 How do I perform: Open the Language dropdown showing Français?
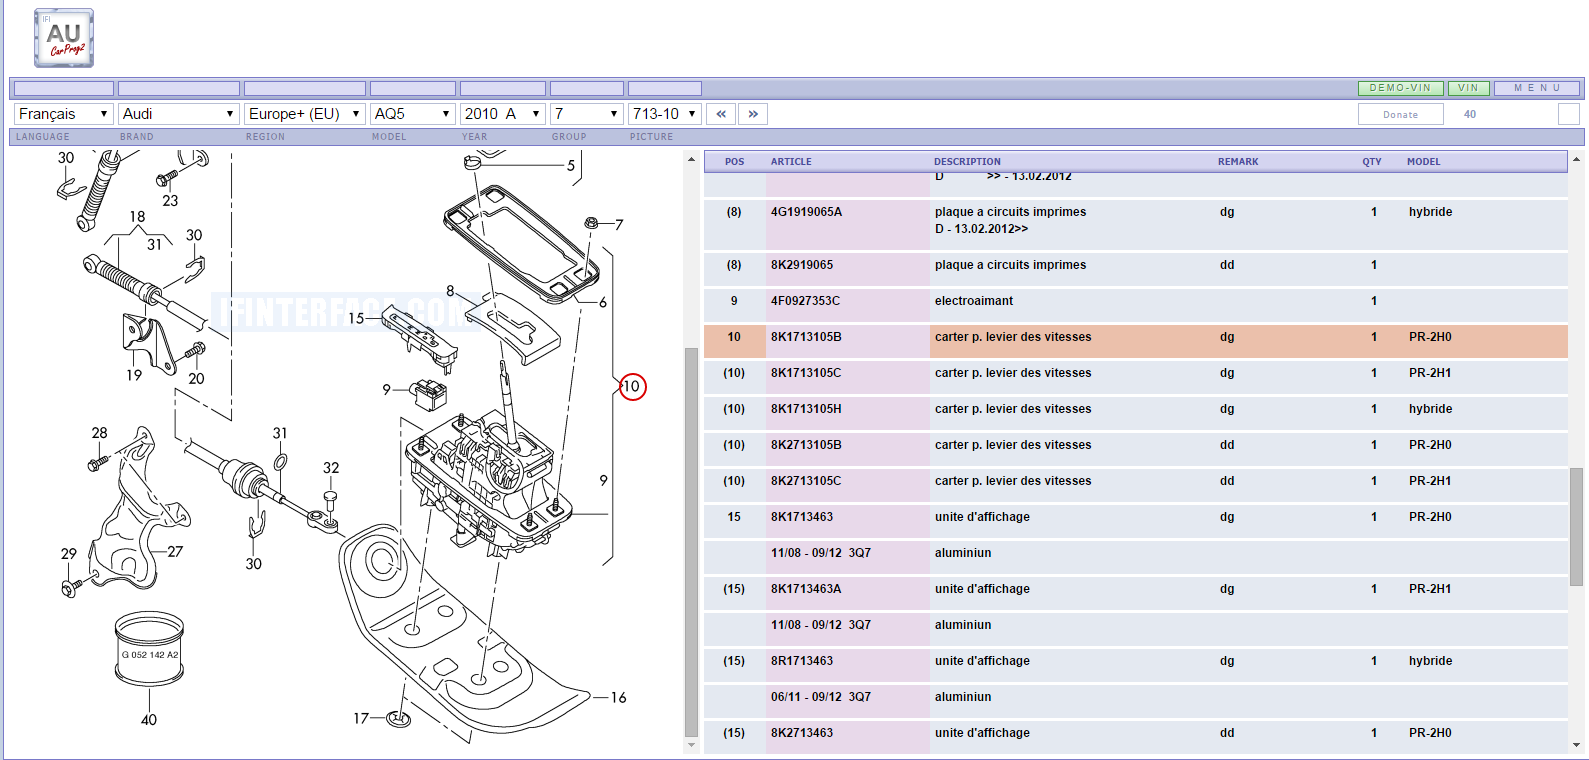(x=63, y=114)
